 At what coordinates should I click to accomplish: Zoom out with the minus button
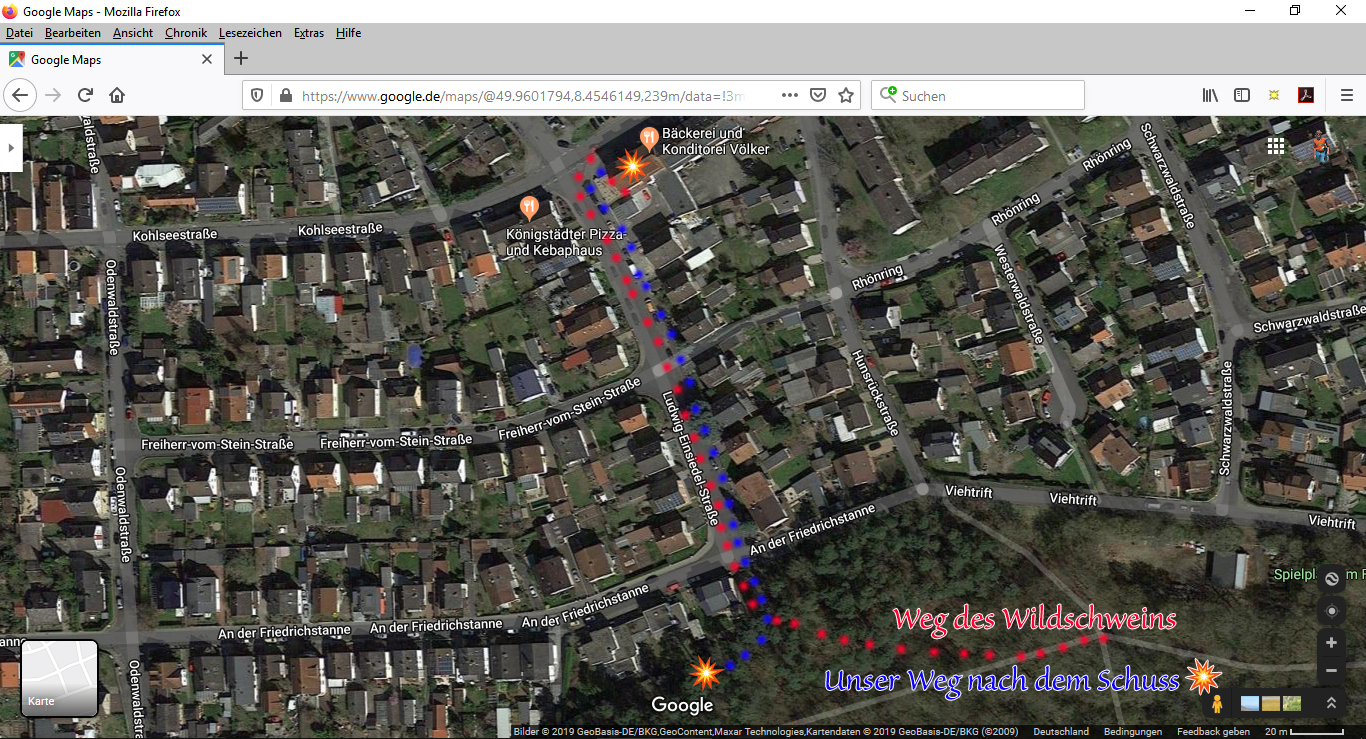[x=1331, y=670]
